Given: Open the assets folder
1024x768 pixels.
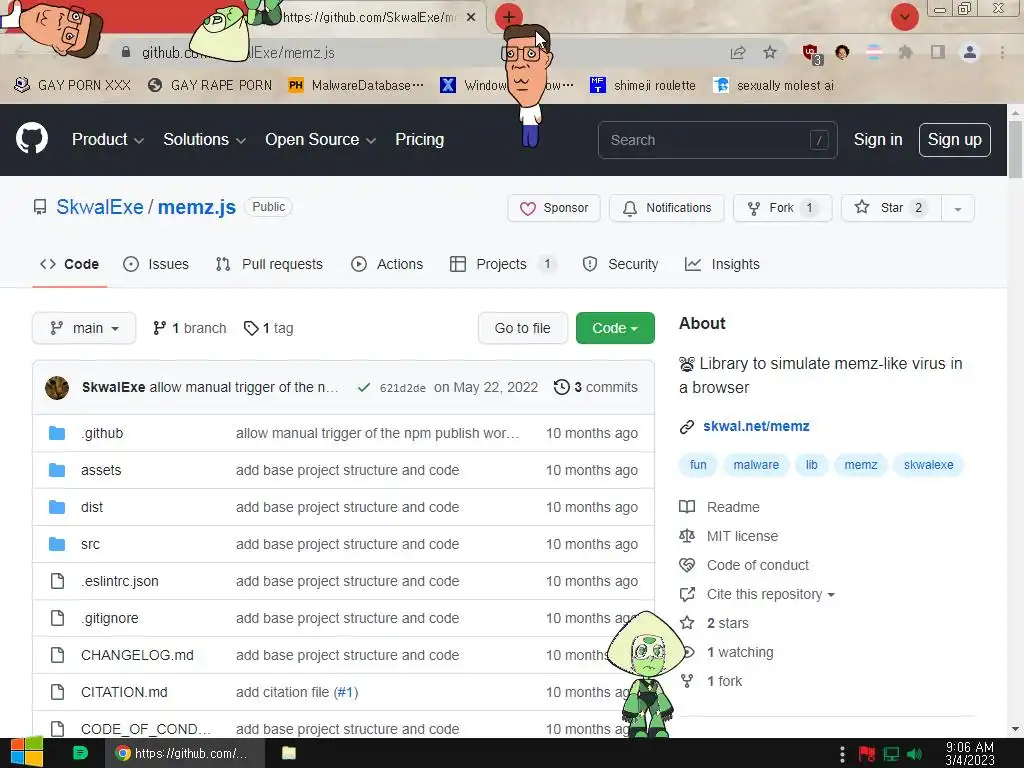Looking at the screenshot, I should (101, 470).
